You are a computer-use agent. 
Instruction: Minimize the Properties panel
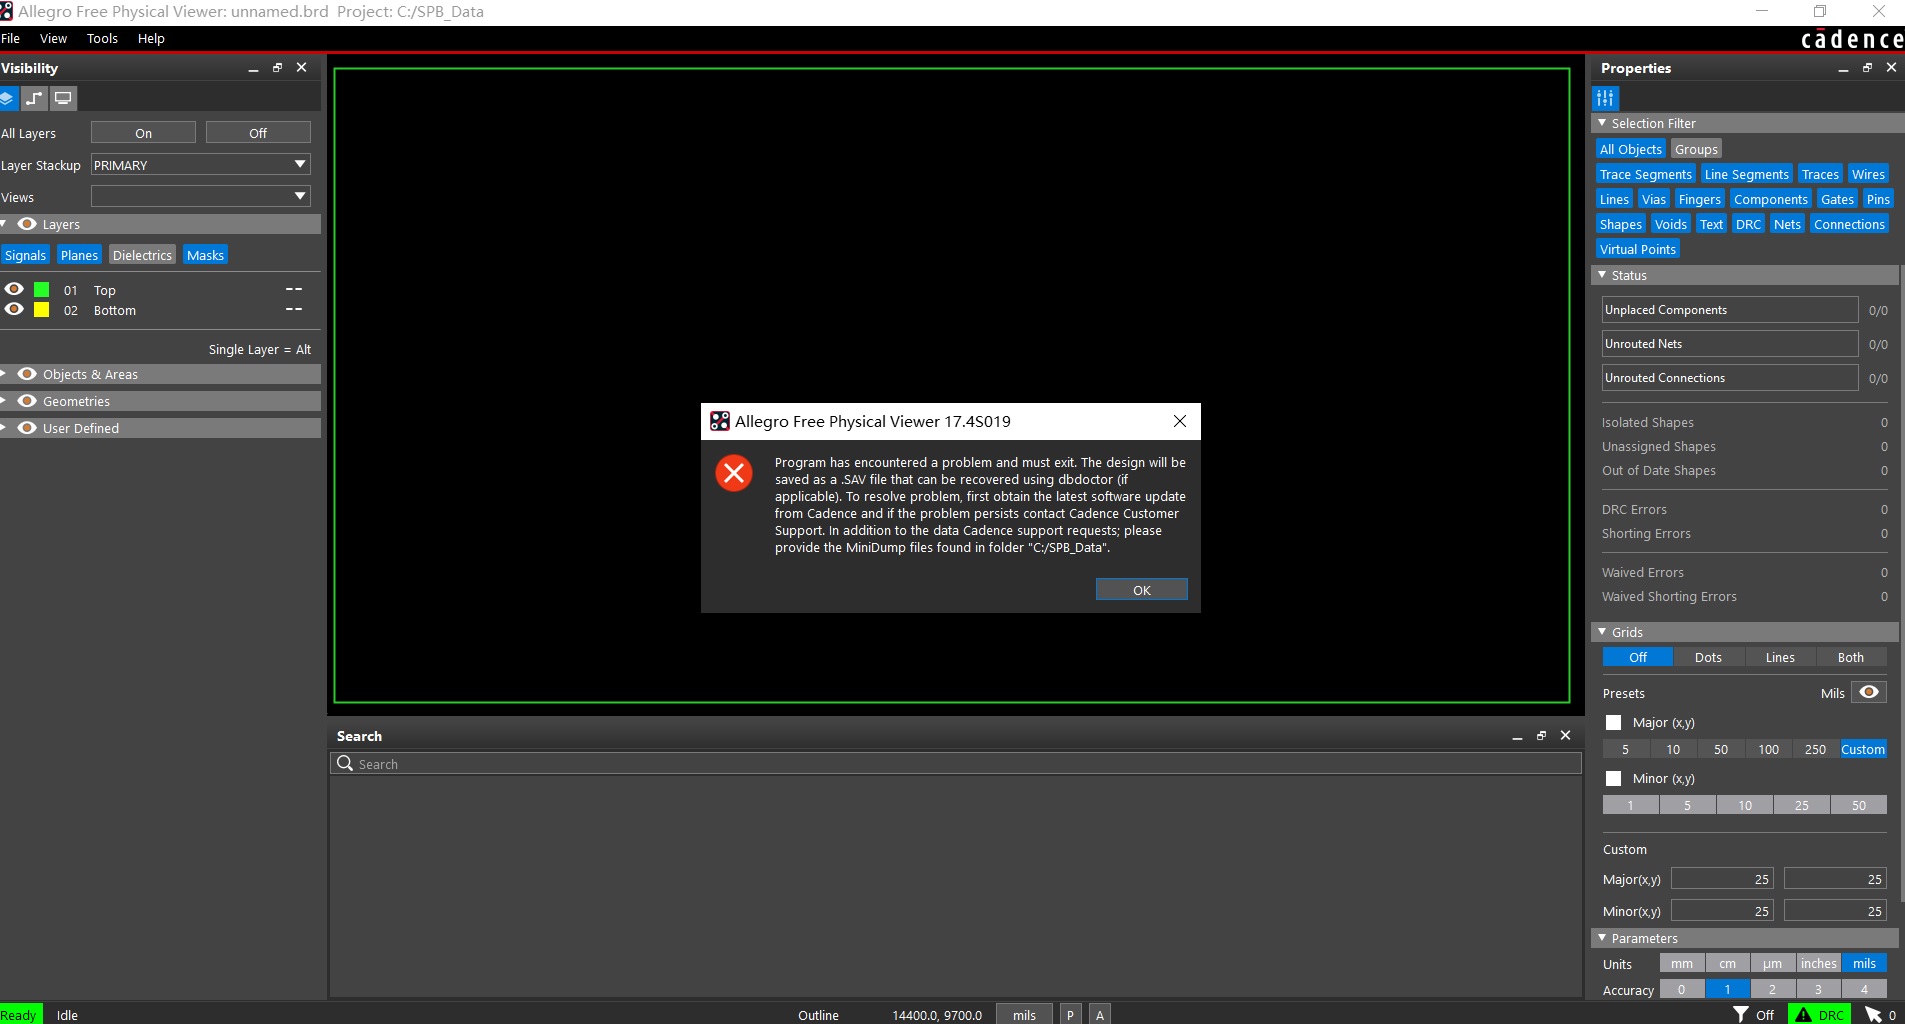point(1843,68)
